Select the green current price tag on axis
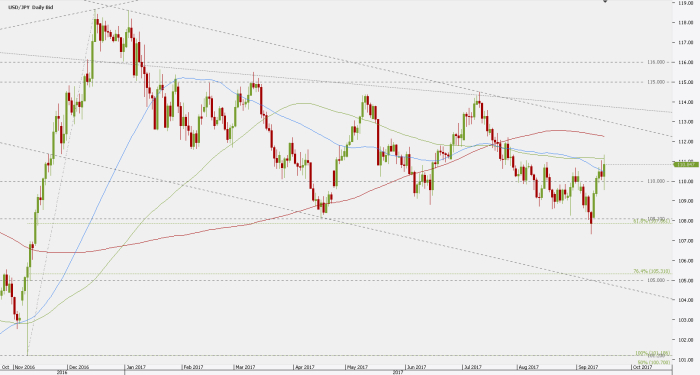 tap(685, 165)
